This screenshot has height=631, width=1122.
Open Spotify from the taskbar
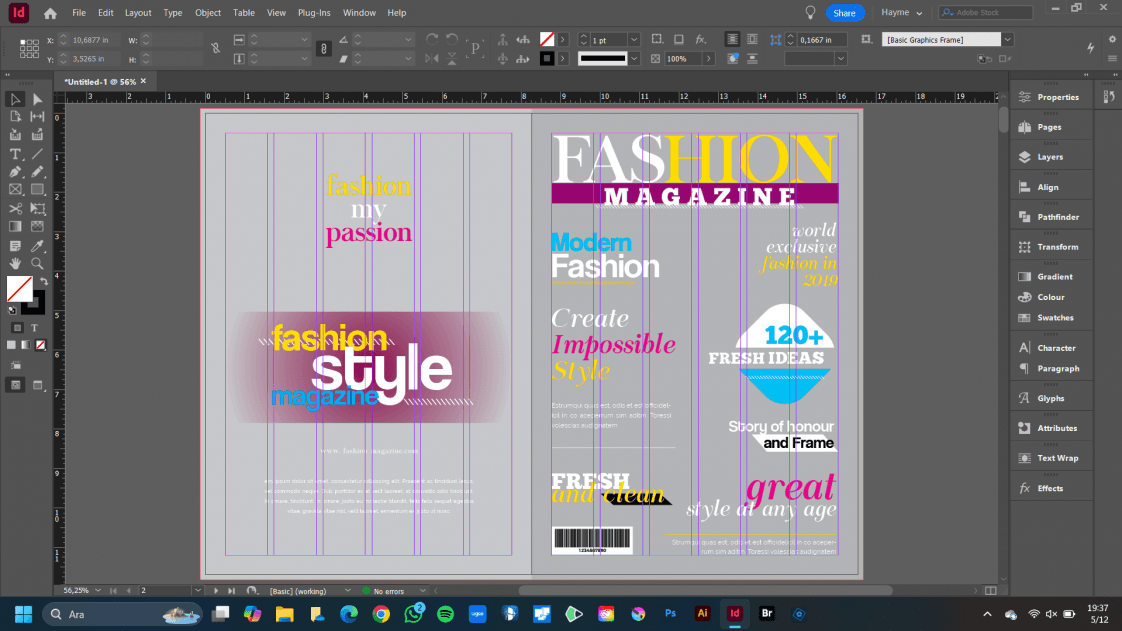point(445,614)
